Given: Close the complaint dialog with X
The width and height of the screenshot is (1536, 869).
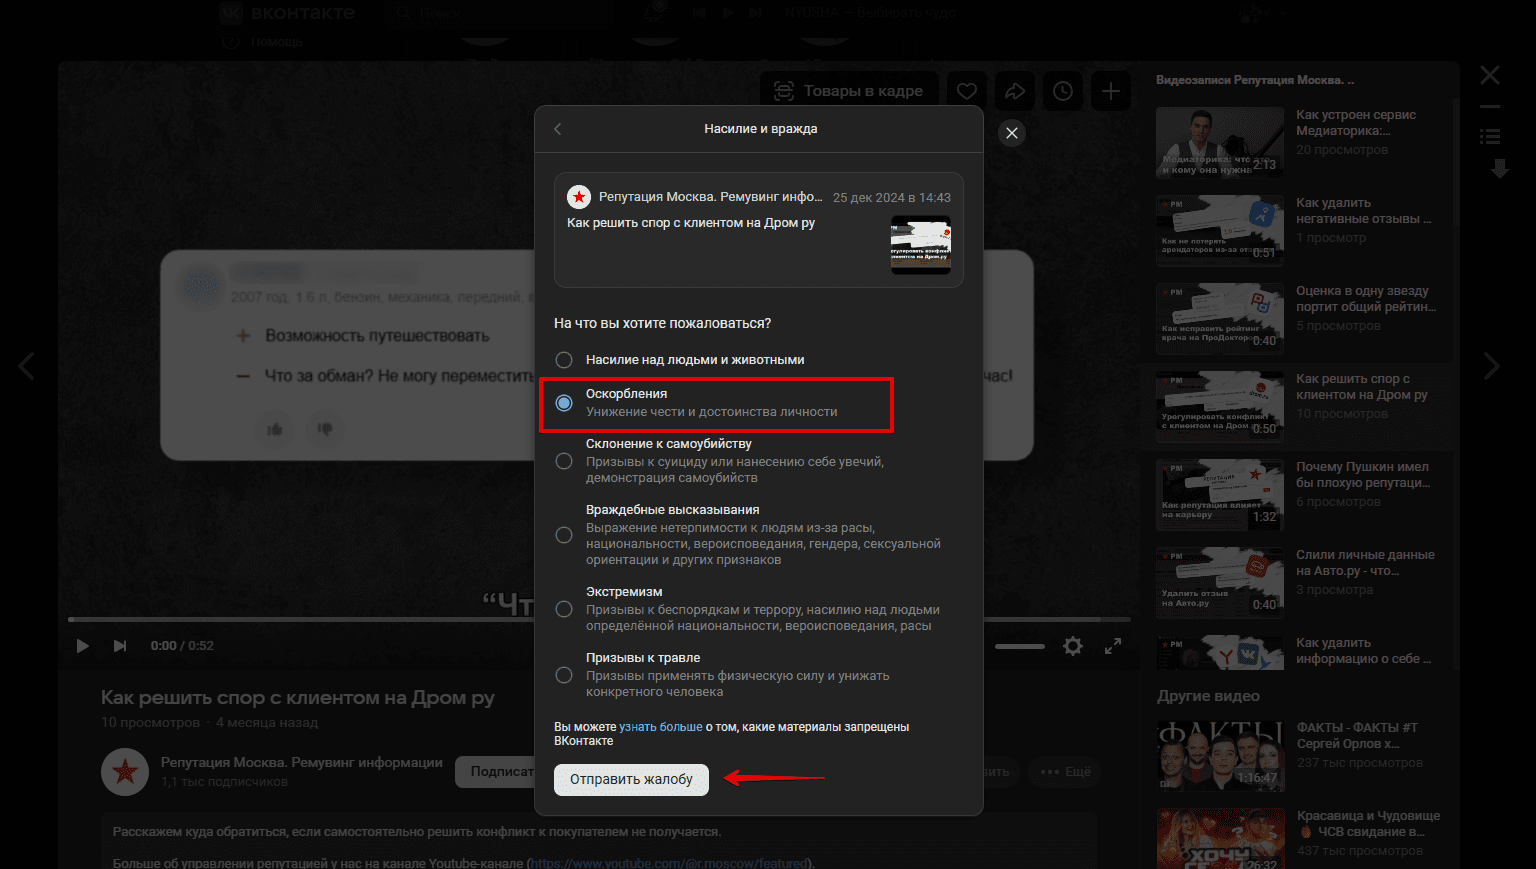Looking at the screenshot, I should click(x=1012, y=133).
